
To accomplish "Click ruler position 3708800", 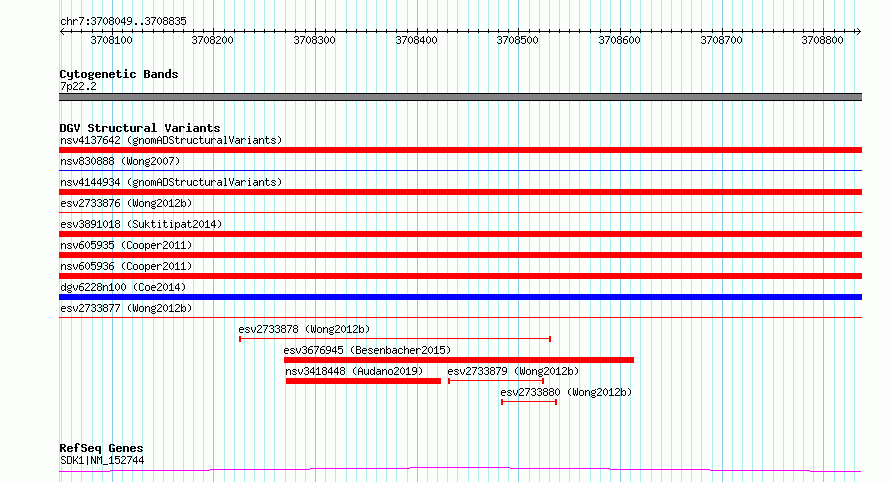I will point(822,40).
